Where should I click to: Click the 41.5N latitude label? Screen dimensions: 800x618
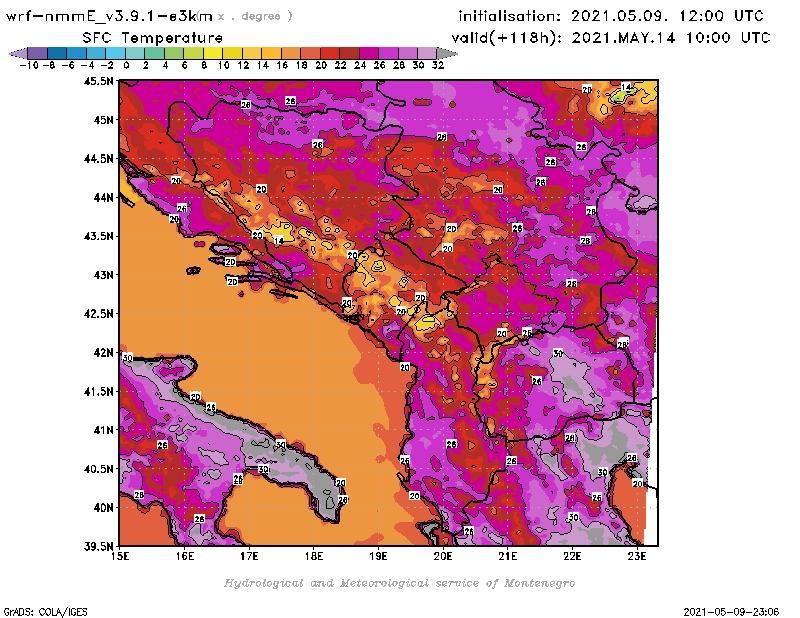click(x=98, y=391)
